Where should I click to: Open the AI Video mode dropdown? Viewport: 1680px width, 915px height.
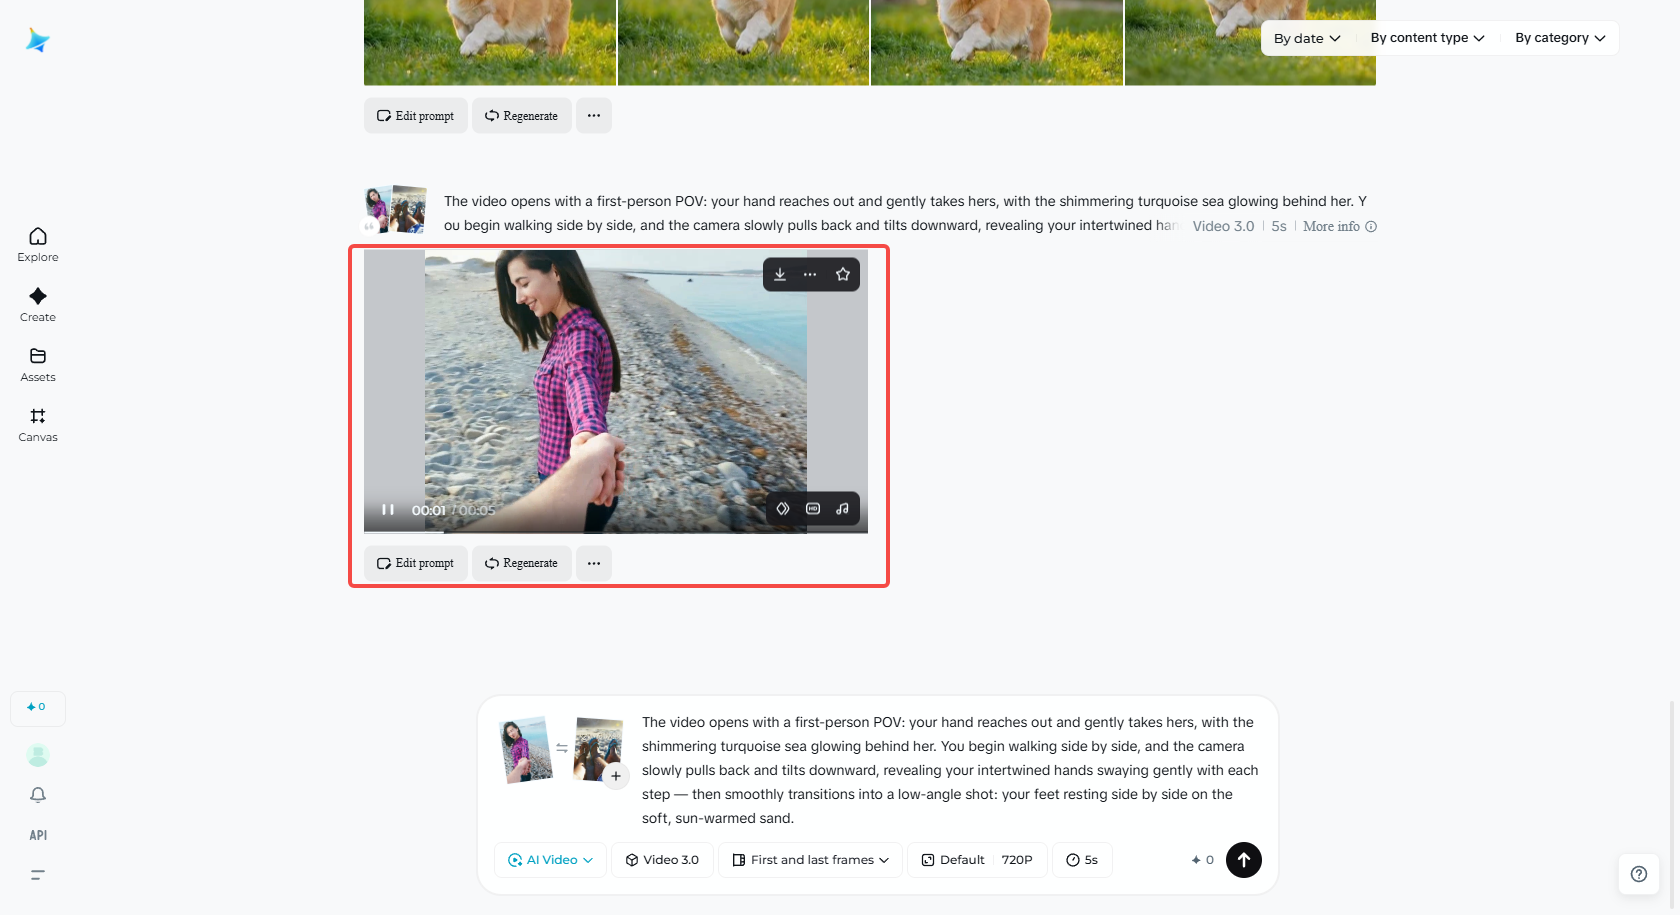[550, 860]
